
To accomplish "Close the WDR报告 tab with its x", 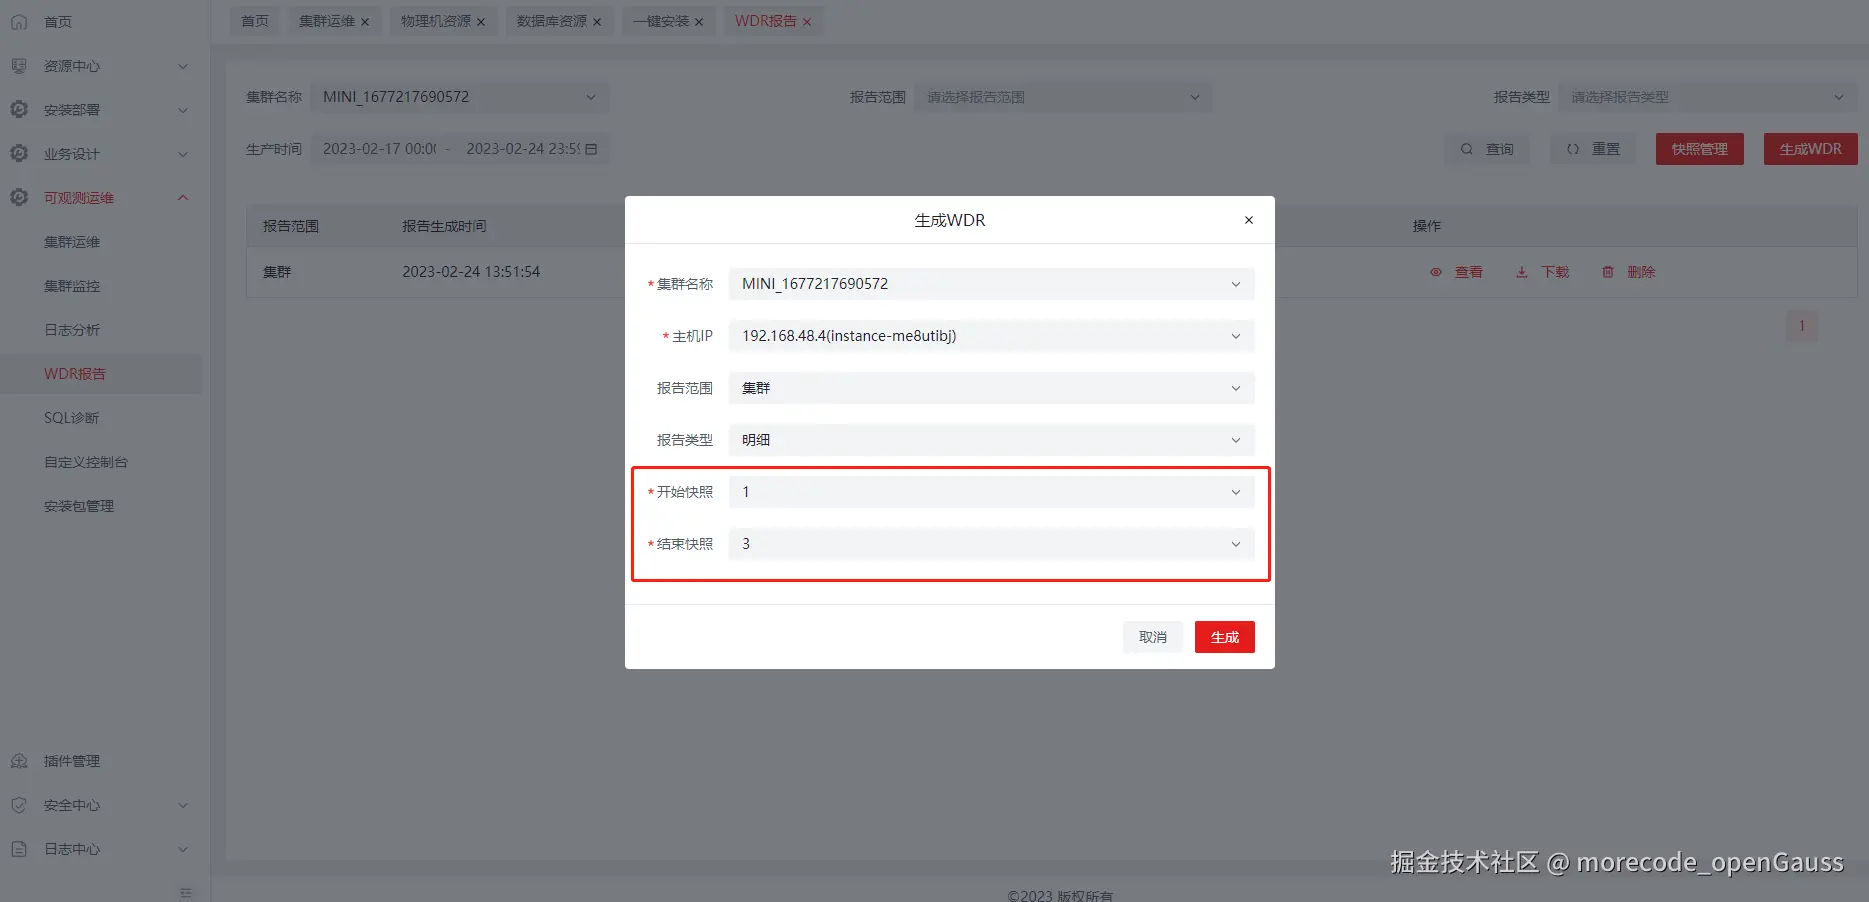I will click(x=807, y=22).
